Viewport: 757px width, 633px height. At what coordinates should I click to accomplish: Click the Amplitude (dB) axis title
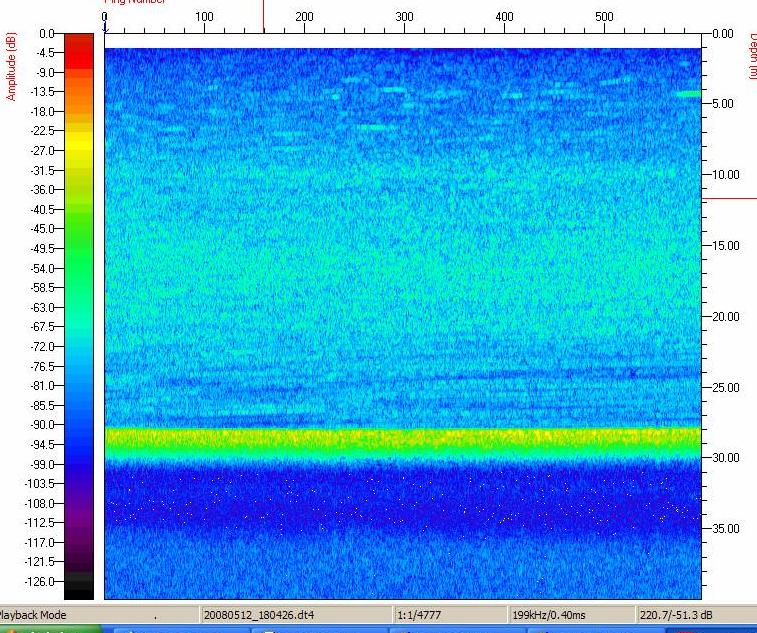[11, 67]
